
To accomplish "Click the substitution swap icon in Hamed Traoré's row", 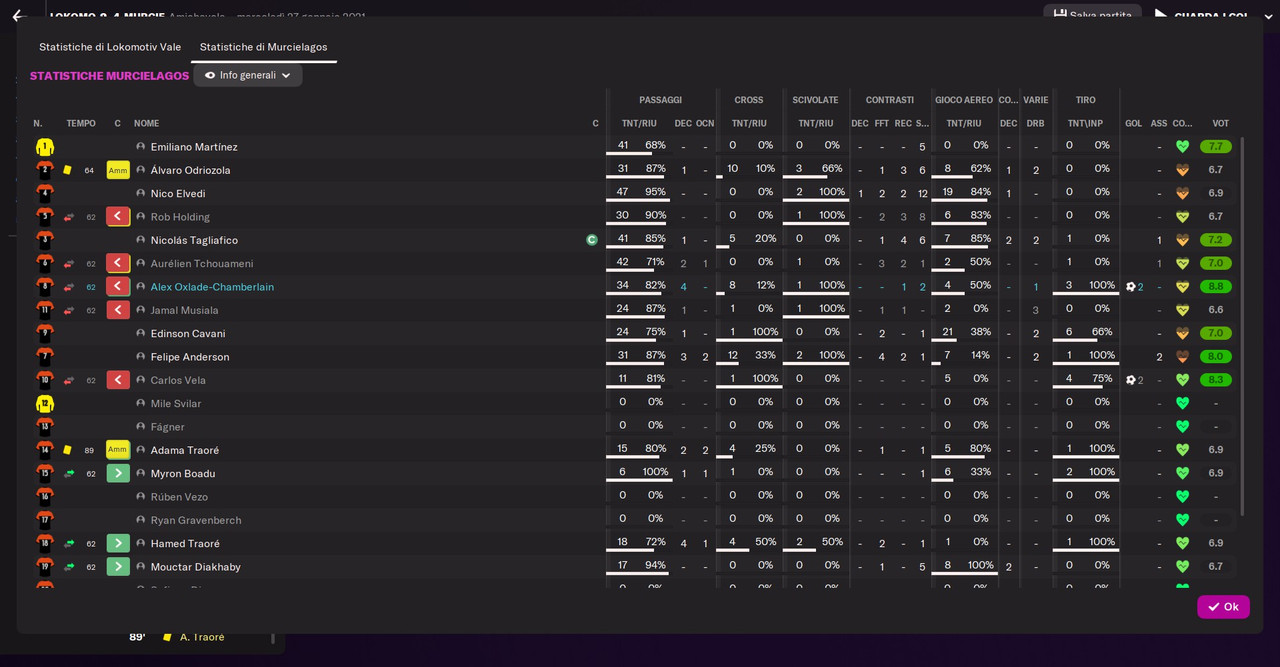I will 69,543.
